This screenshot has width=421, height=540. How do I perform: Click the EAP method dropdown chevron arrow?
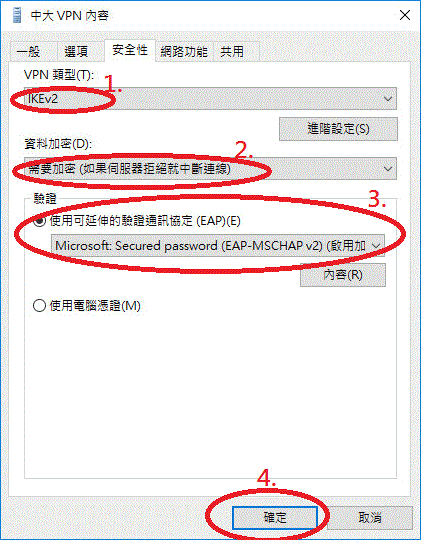point(376,246)
